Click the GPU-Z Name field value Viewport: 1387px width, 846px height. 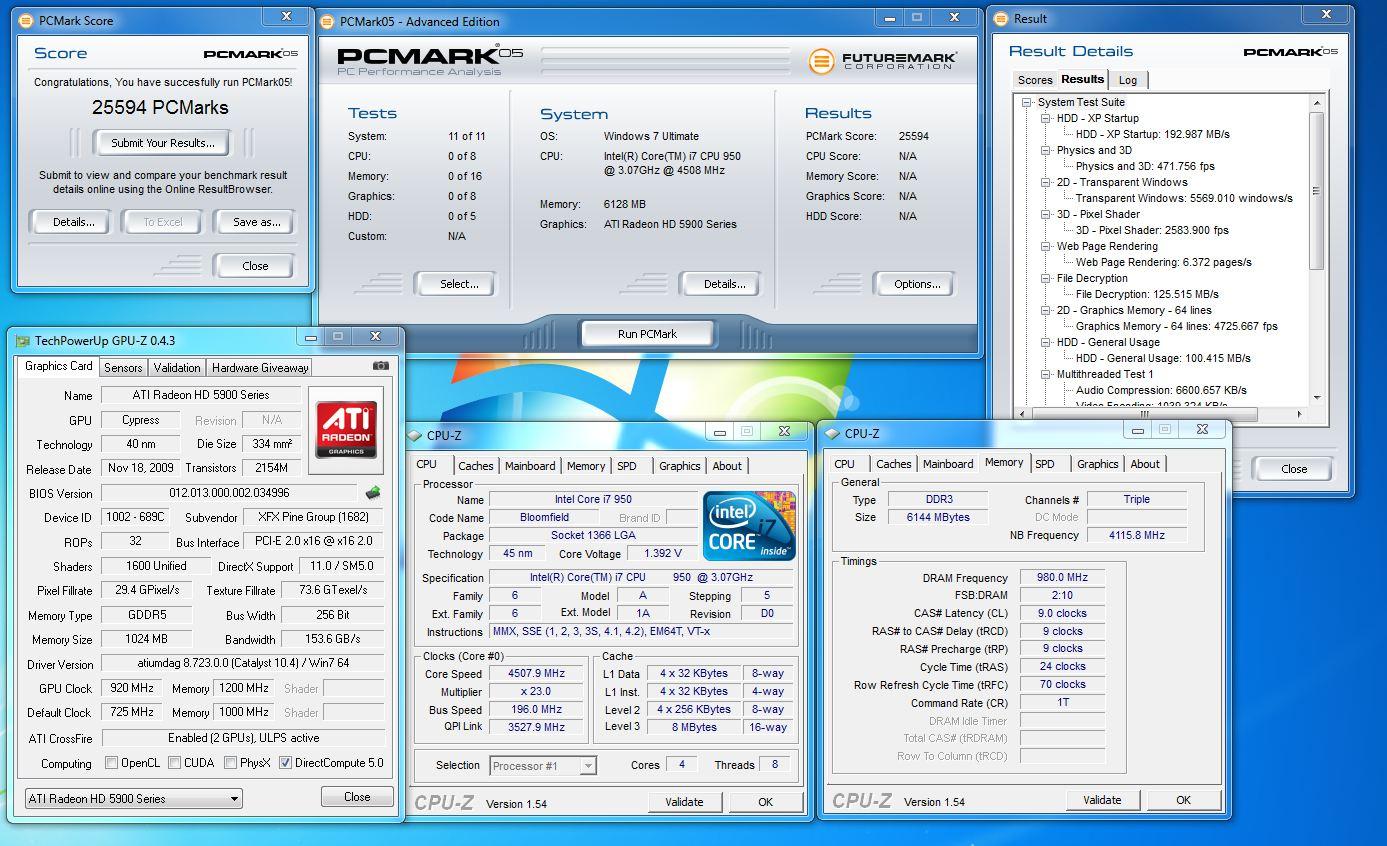(x=200, y=395)
